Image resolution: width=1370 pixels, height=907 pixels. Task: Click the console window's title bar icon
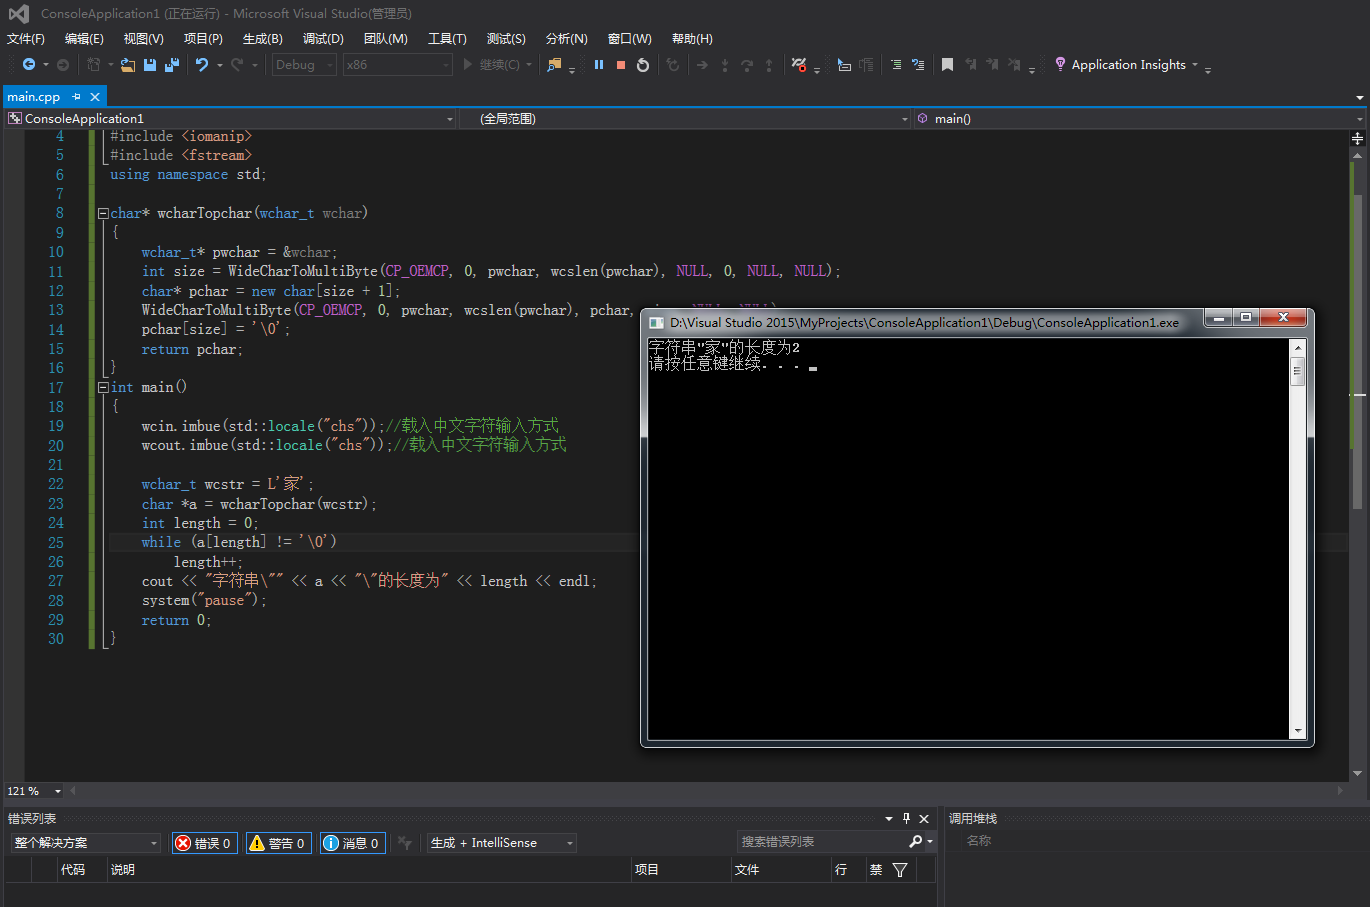tap(657, 323)
